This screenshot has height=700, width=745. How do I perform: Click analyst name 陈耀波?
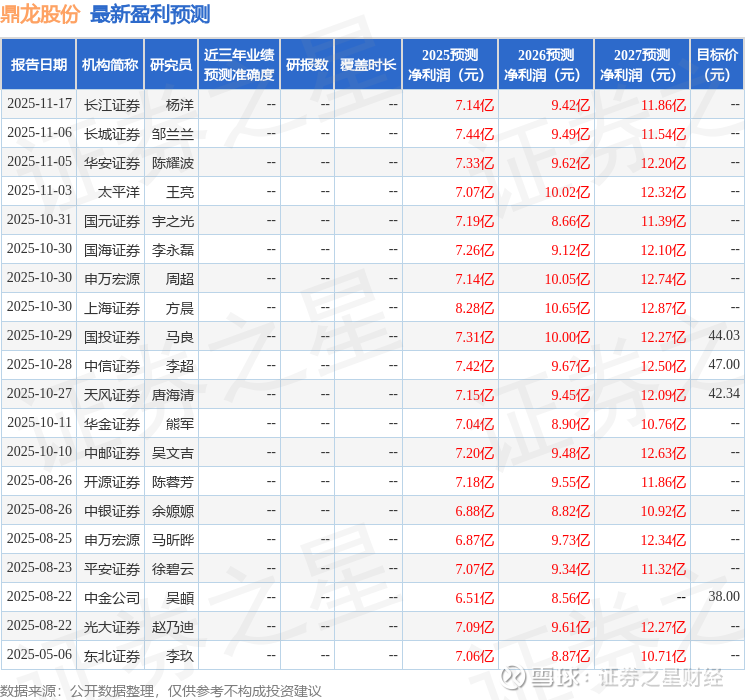click(x=173, y=163)
